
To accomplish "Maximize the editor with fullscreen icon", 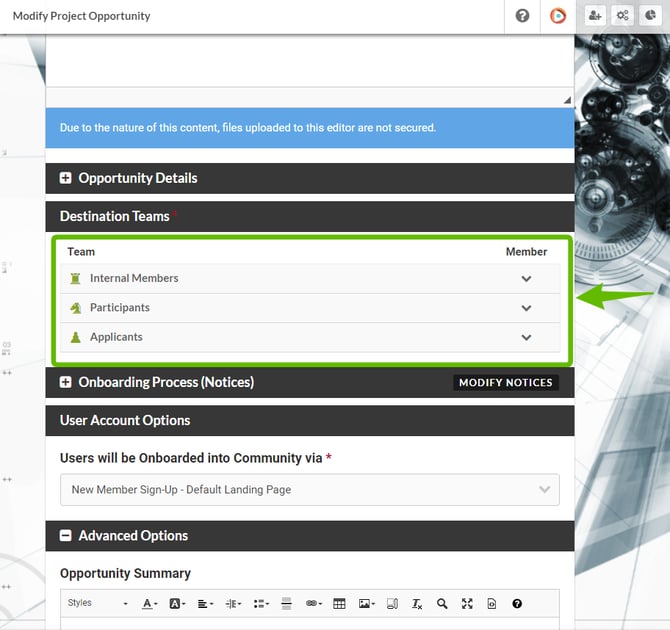I will [x=467, y=604].
